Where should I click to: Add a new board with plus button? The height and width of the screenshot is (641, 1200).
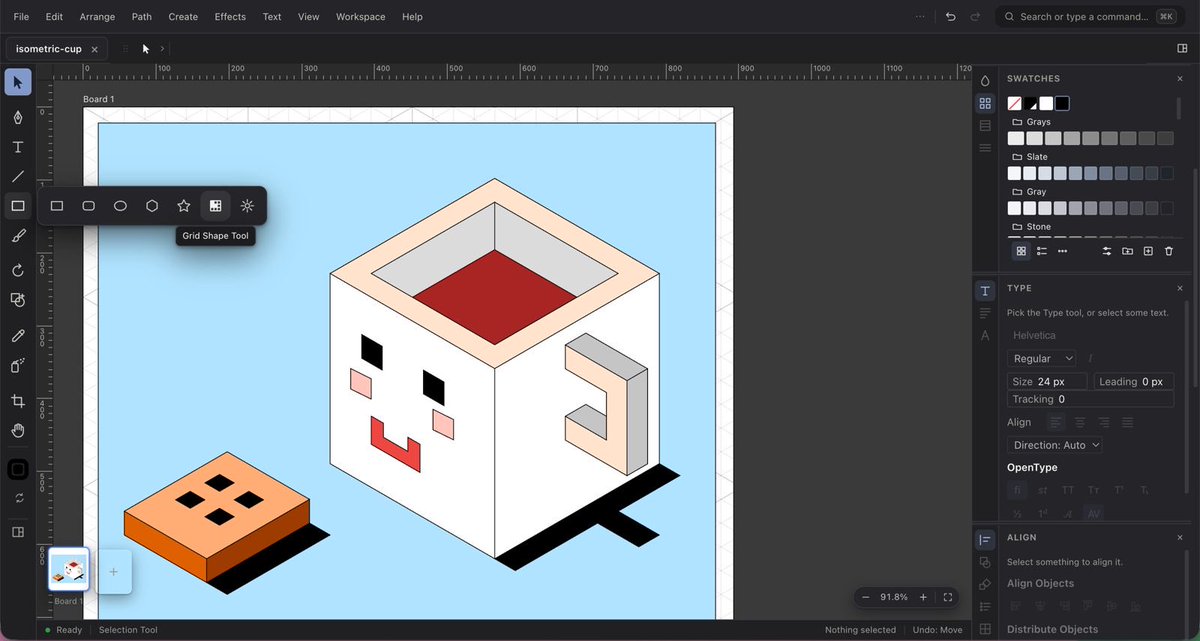coord(113,572)
